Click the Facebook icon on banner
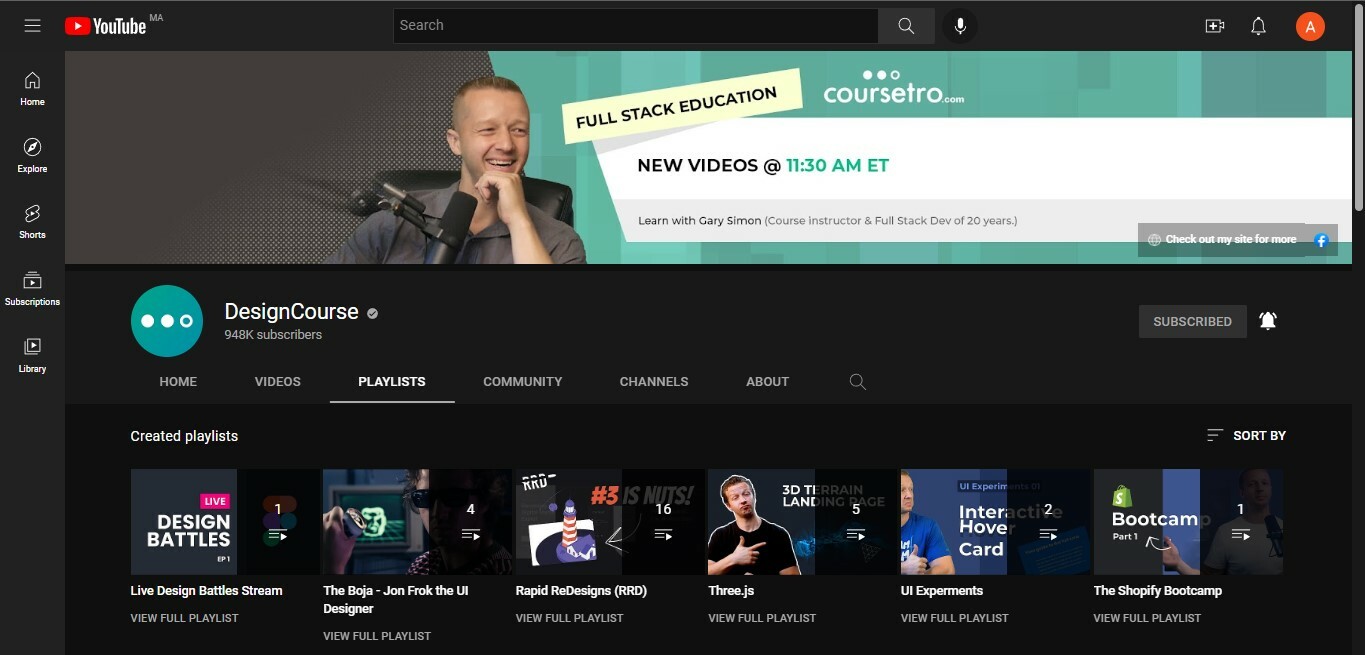1365x655 pixels. (1321, 240)
